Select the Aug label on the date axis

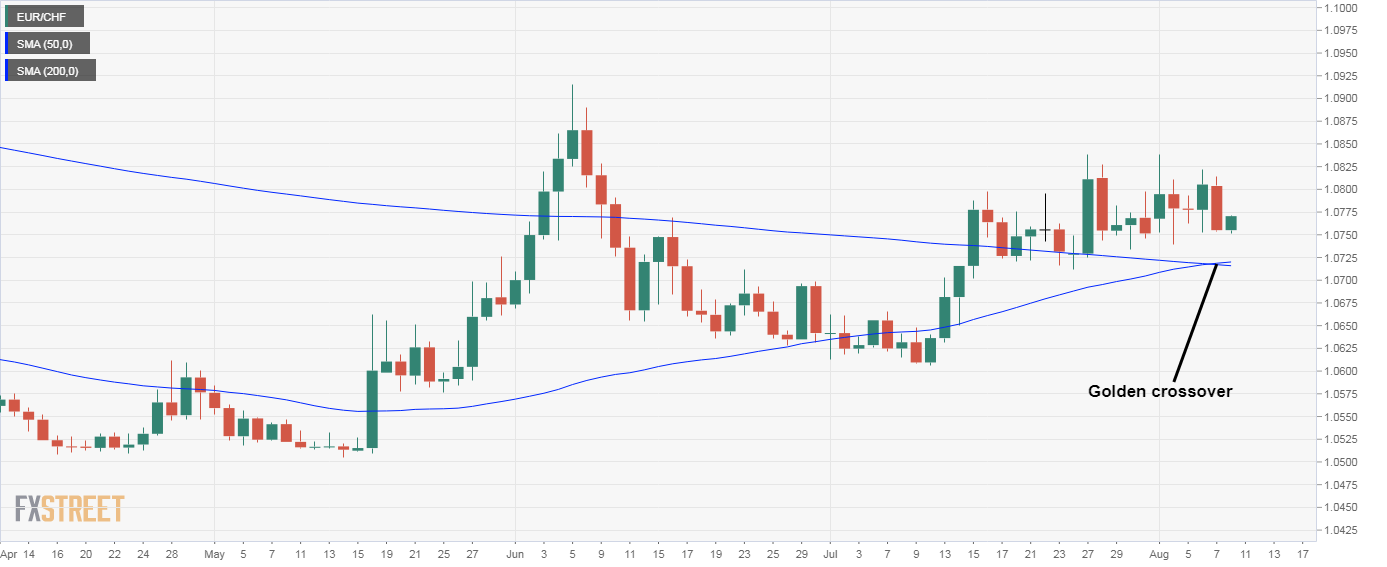click(x=1158, y=551)
